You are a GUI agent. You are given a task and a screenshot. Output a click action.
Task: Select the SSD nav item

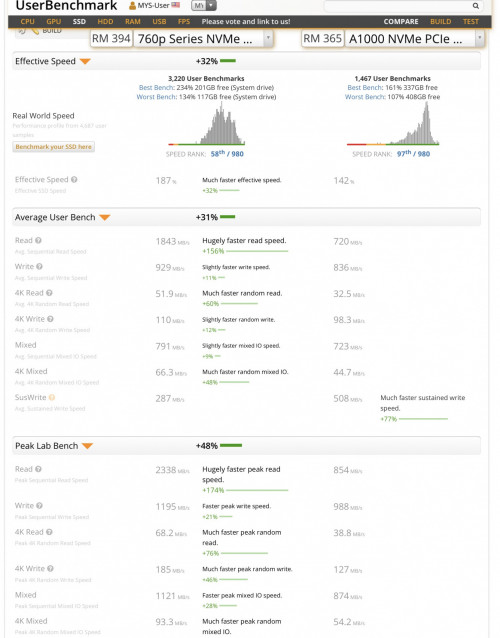click(79, 22)
